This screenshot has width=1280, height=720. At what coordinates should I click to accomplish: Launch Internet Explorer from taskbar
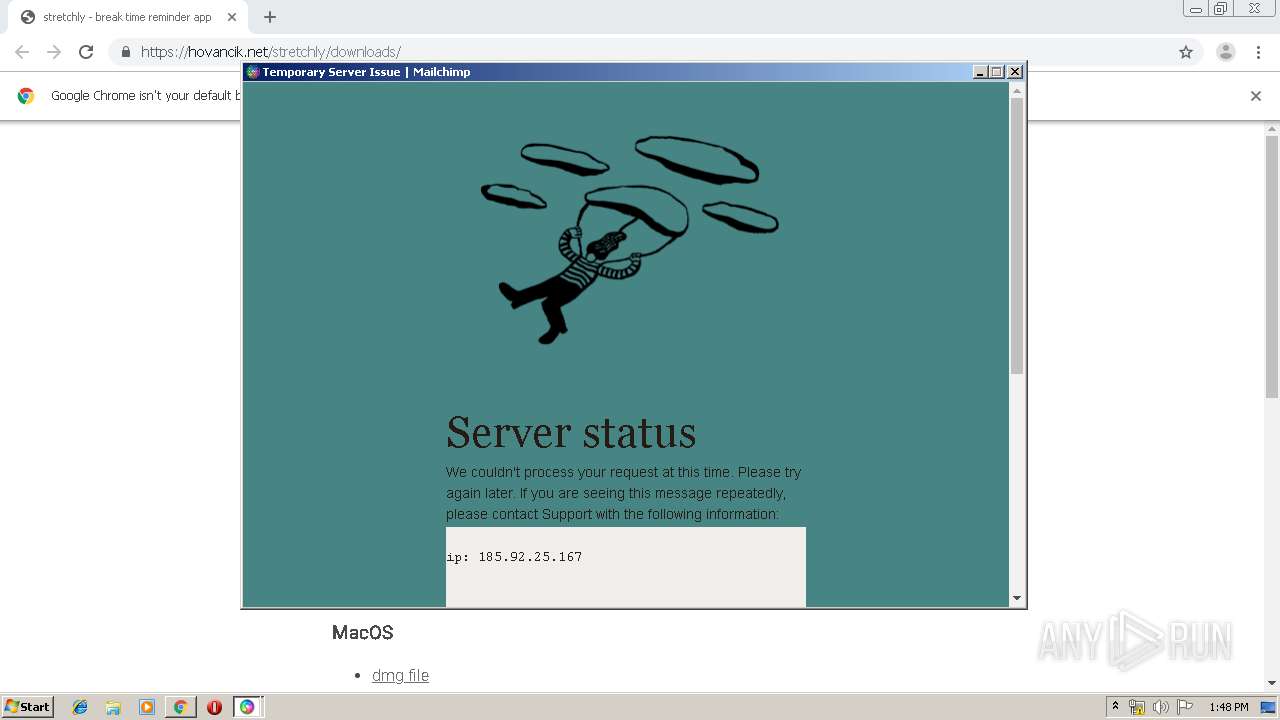pyautogui.click(x=80, y=707)
